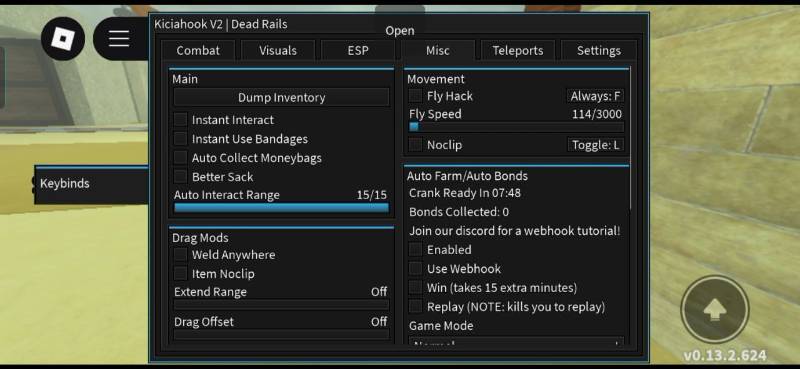The width and height of the screenshot is (800, 369).
Task: Check Auto Collect Moneybags option
Action: pyautogui.click(x=180, y=158)
